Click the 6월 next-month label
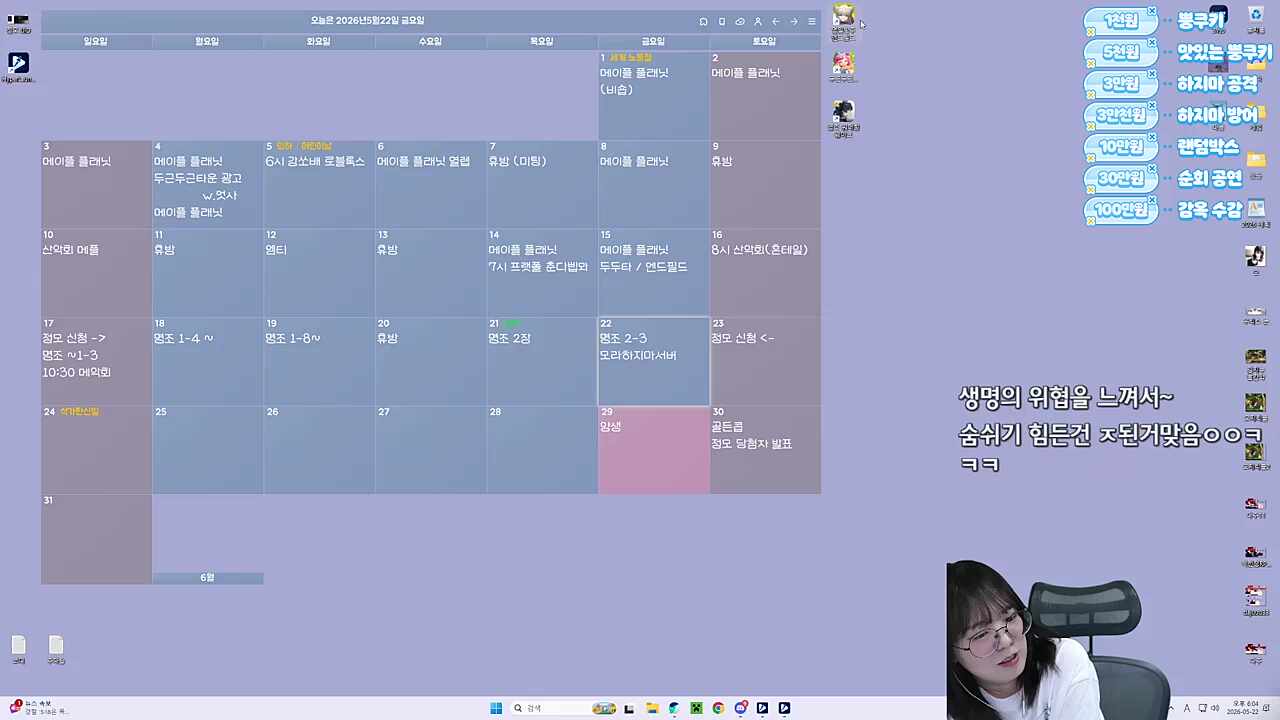The image size is (1280, 720). coord(207,578)
